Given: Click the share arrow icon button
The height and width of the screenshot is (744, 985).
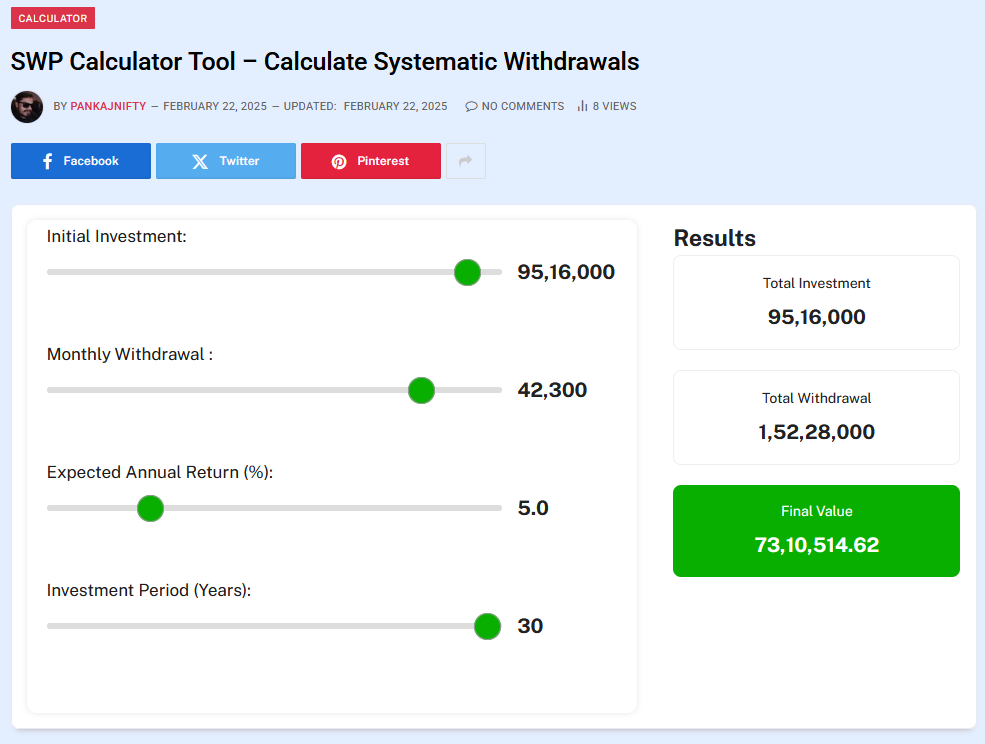Looking at the screenshot, I should point(466,161).
